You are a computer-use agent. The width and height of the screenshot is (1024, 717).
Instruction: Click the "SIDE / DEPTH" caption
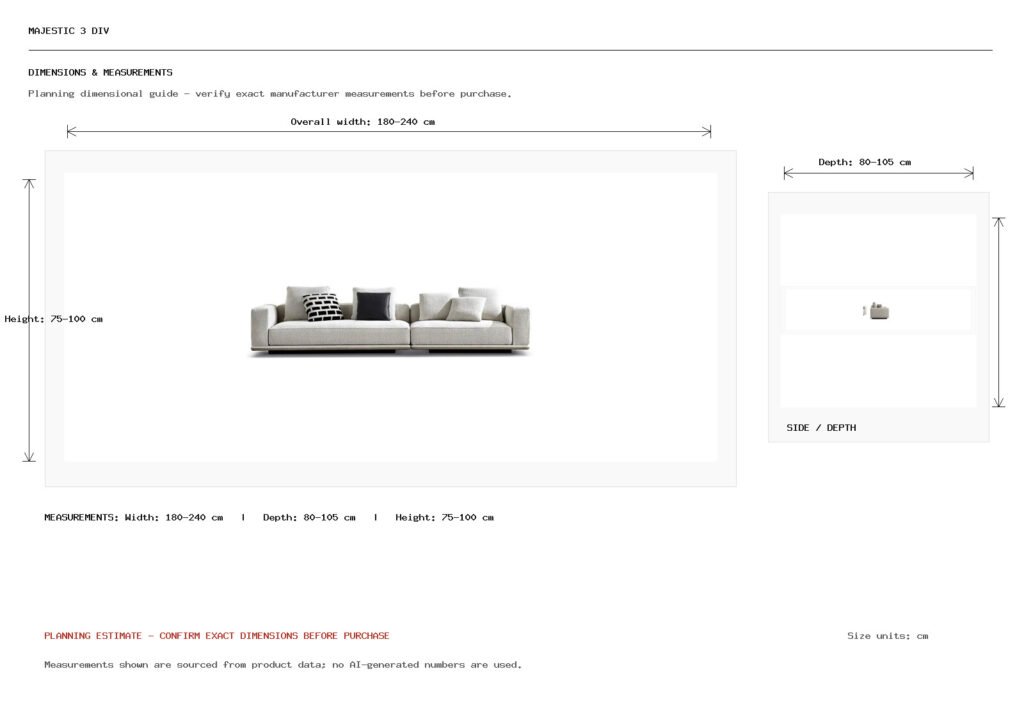coord(821,428)
